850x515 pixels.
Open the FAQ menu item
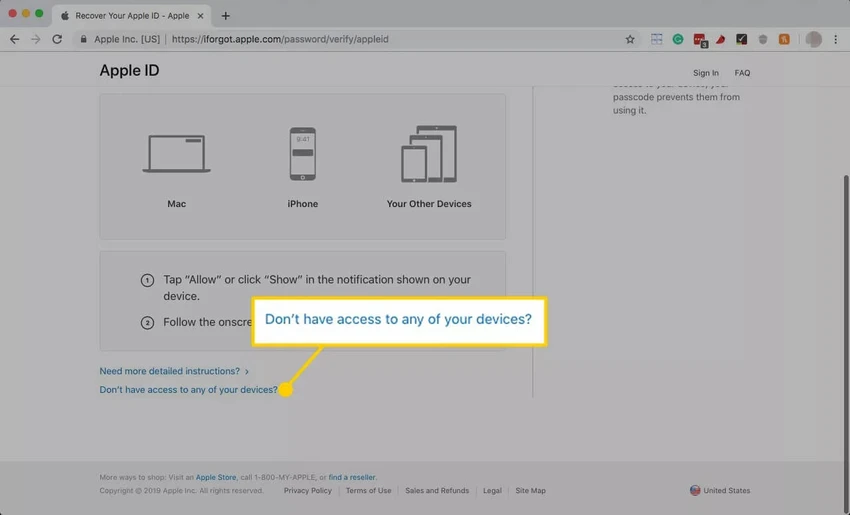pos(742,73)
